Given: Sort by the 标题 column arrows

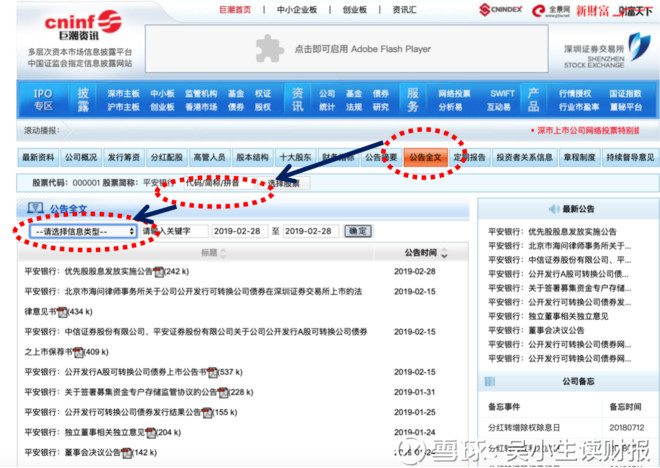Looking at the screenshot, I should point(223,253).
